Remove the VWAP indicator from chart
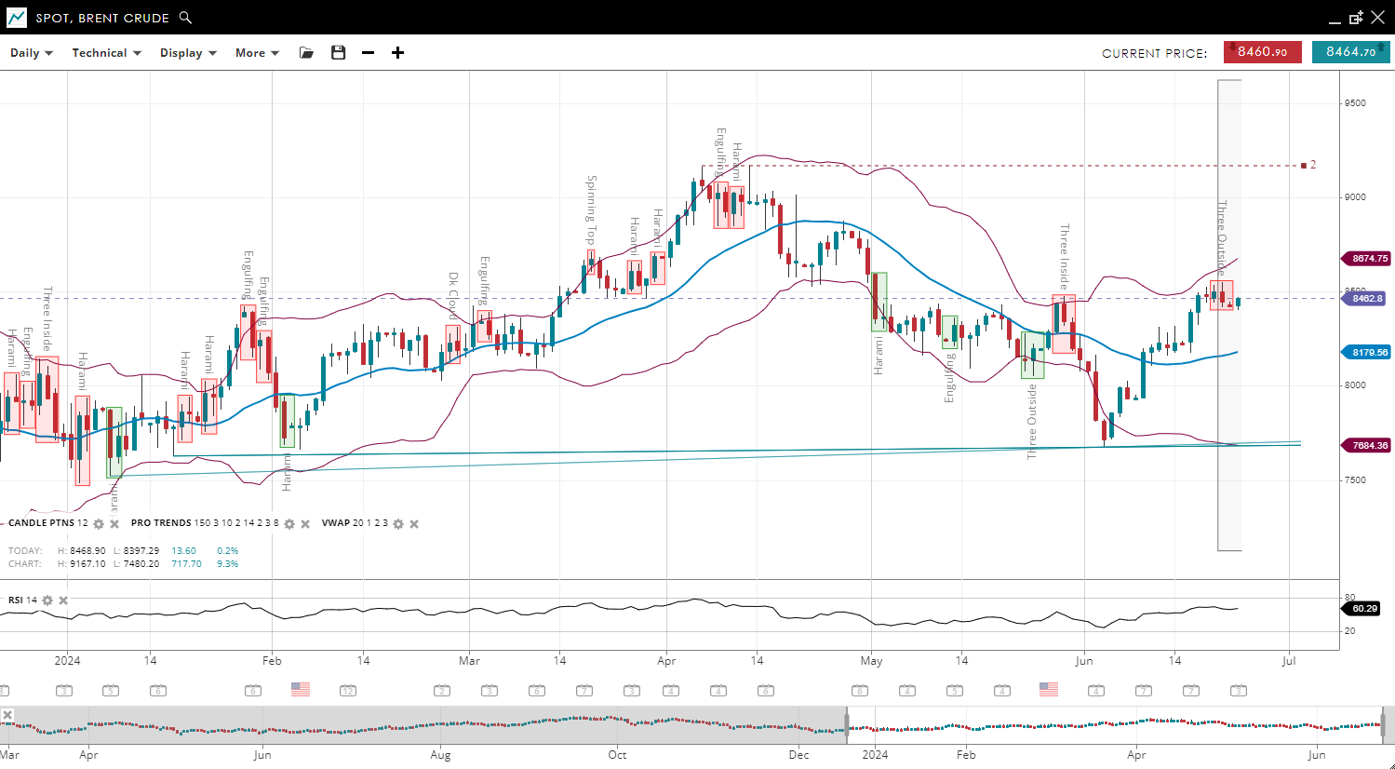The image size is (1395, 769). [x=414, y=524]
